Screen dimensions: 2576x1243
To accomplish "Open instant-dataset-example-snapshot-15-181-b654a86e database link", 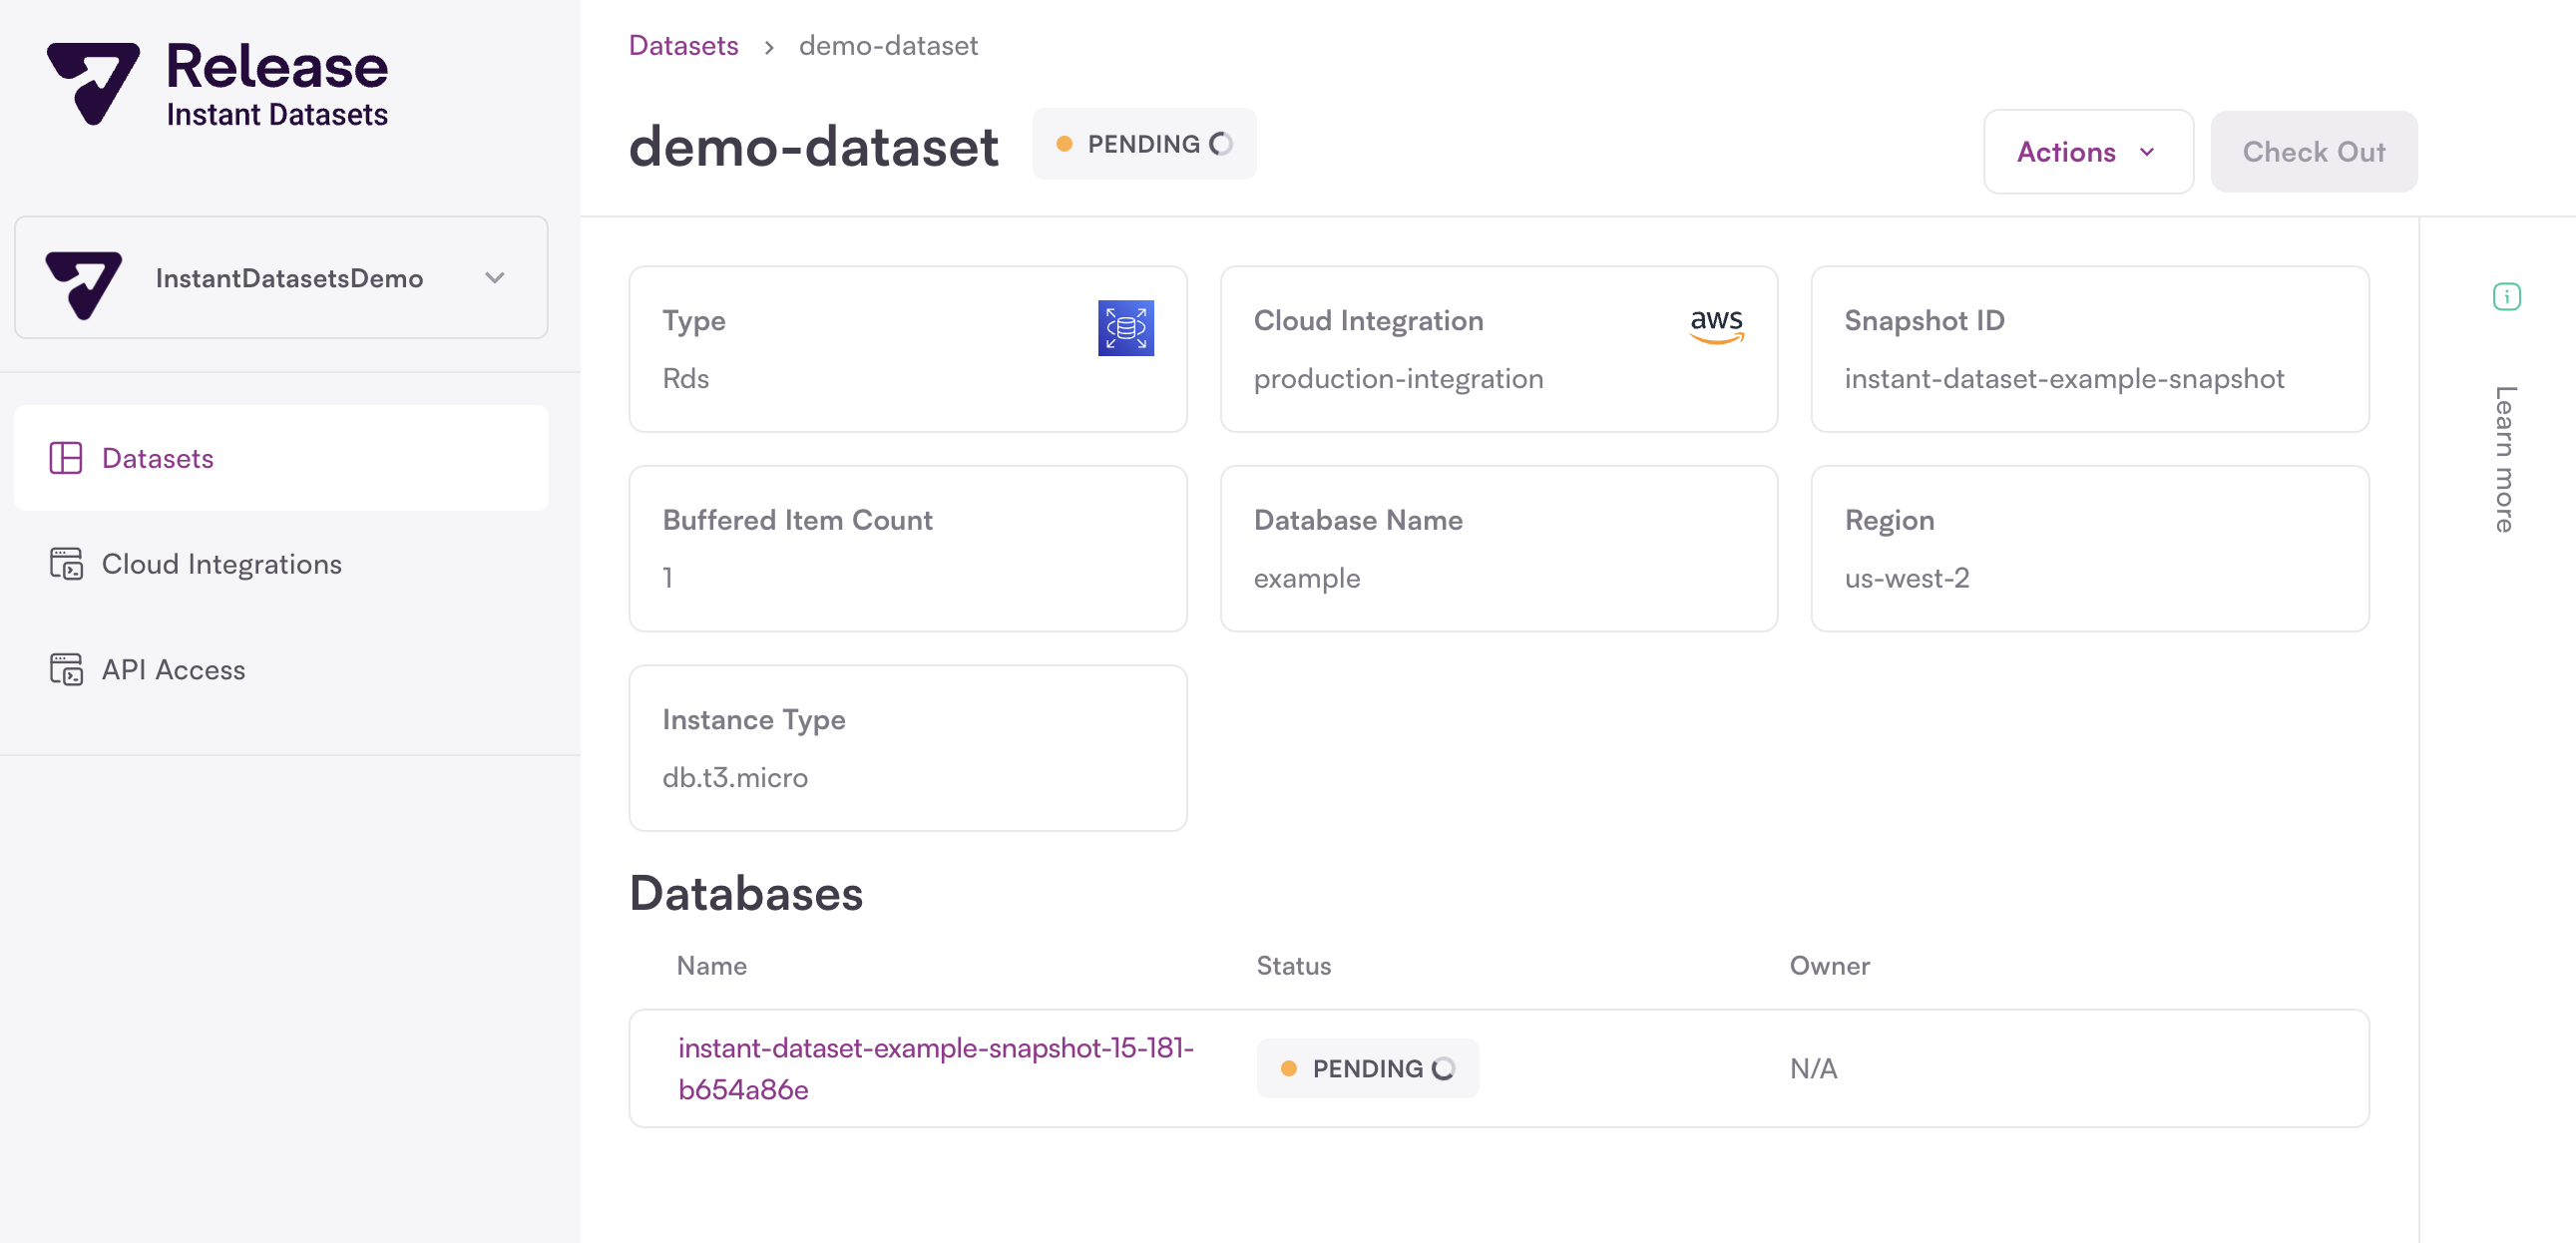I will point(935,1068).
